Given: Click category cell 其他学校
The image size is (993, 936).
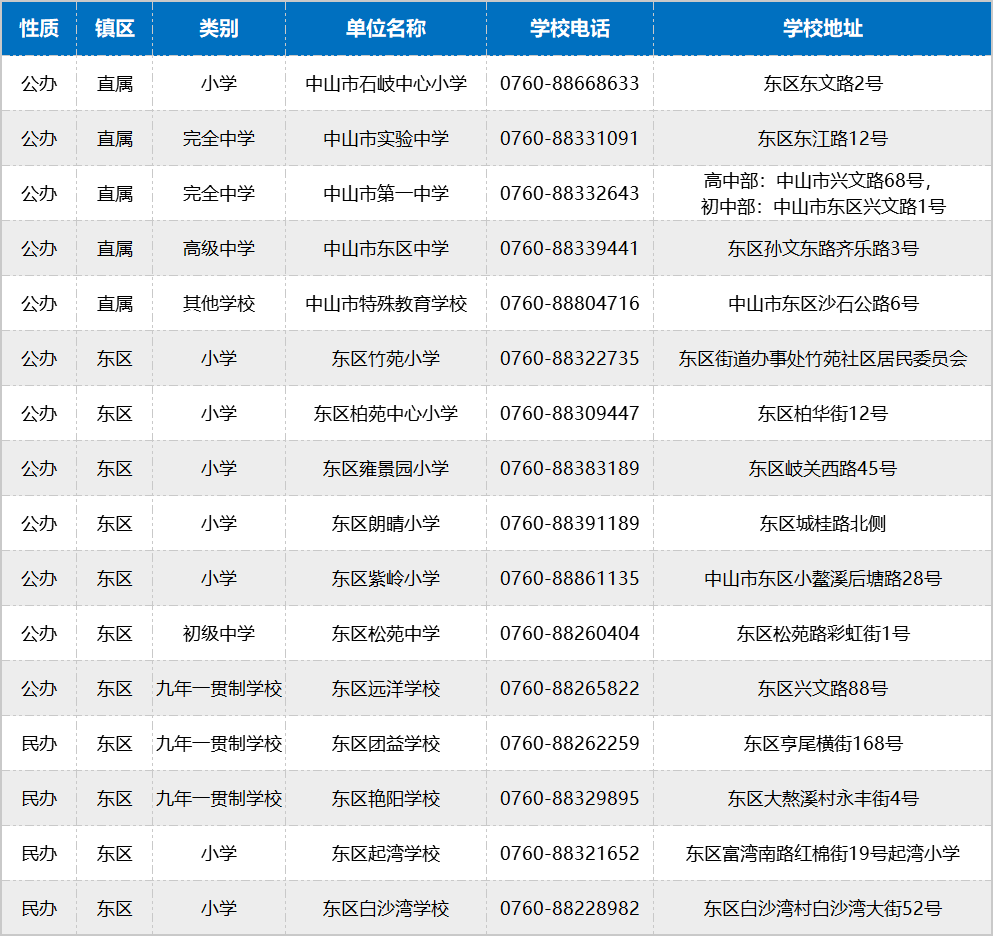Looking at the screenshot, I should pos(218,304).
